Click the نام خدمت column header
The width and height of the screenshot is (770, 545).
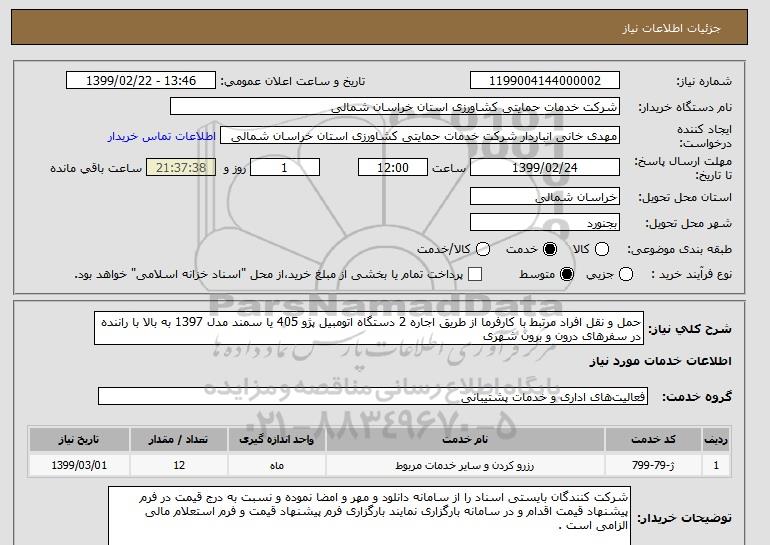465,439
